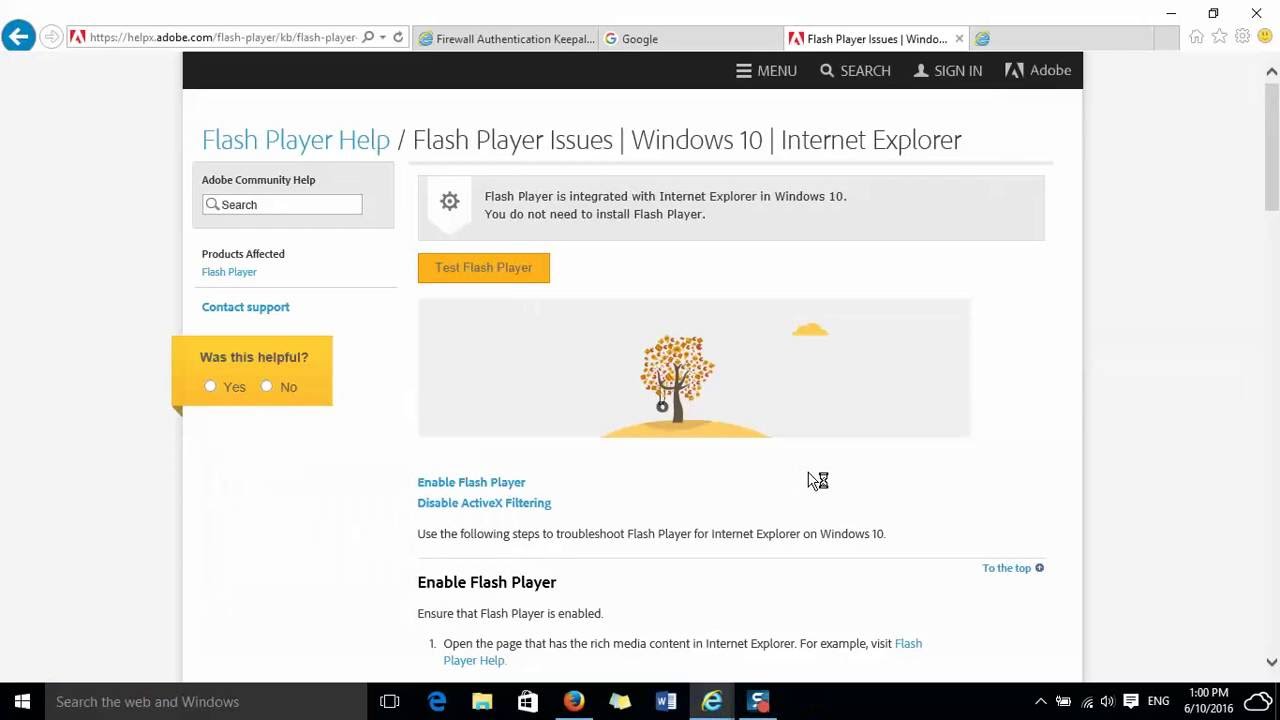The image size is (1280, 720).
Task: Open Word from the taskbar
Action: click(x=666, y=702)
